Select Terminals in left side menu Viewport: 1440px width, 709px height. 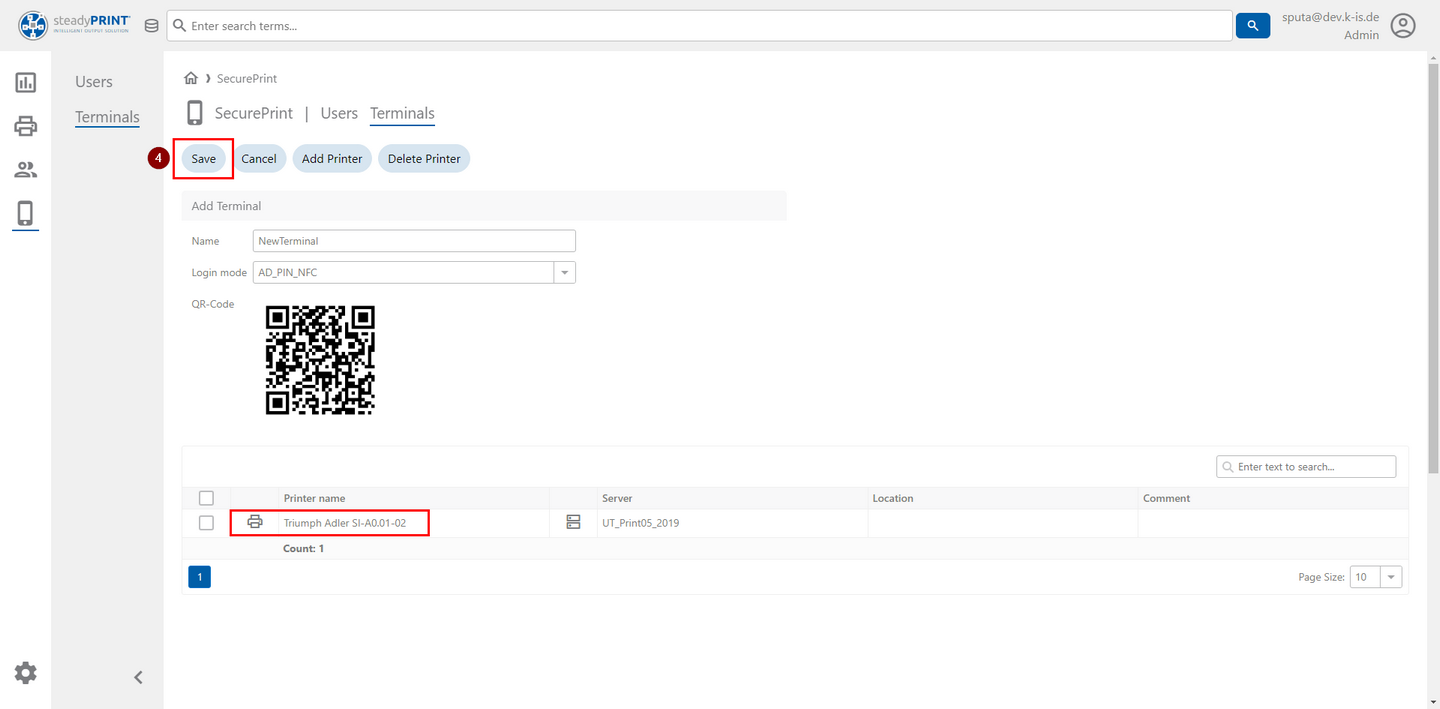107,117
